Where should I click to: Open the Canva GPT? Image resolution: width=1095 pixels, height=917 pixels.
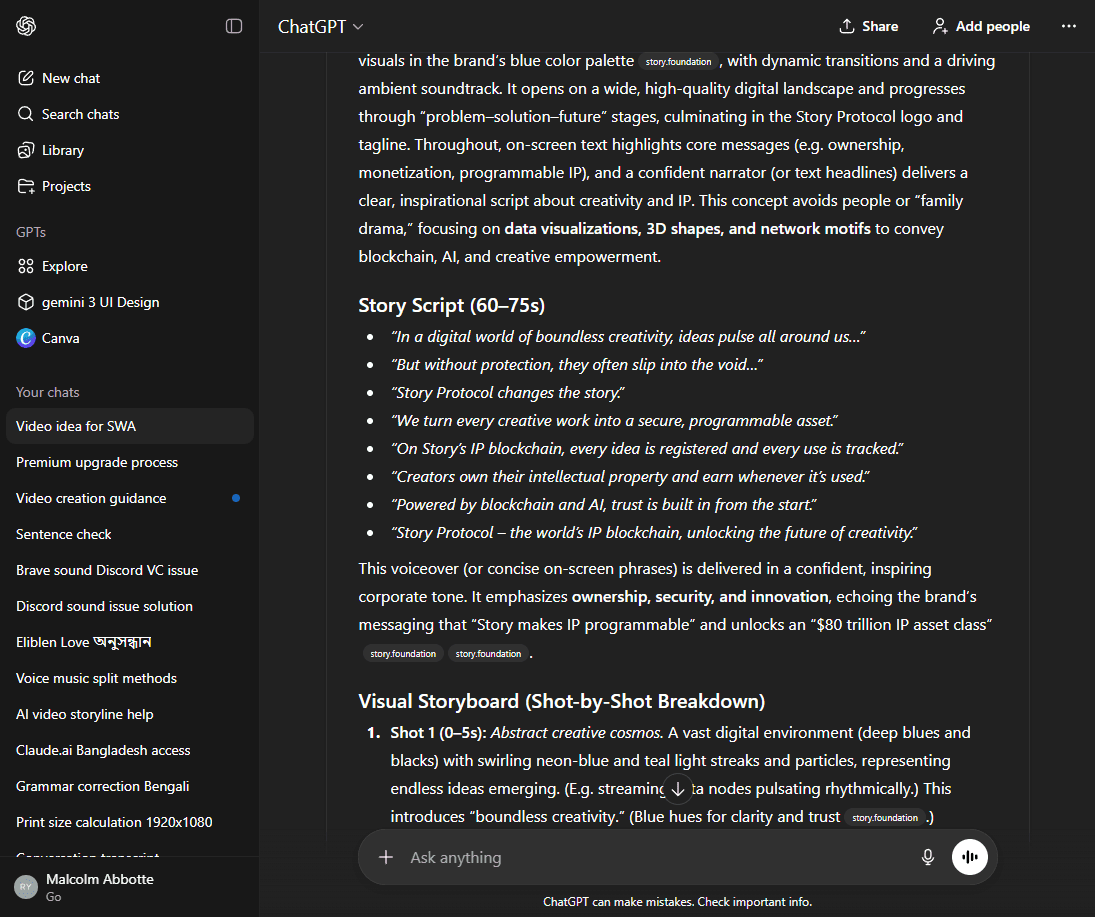pos(60,338)
